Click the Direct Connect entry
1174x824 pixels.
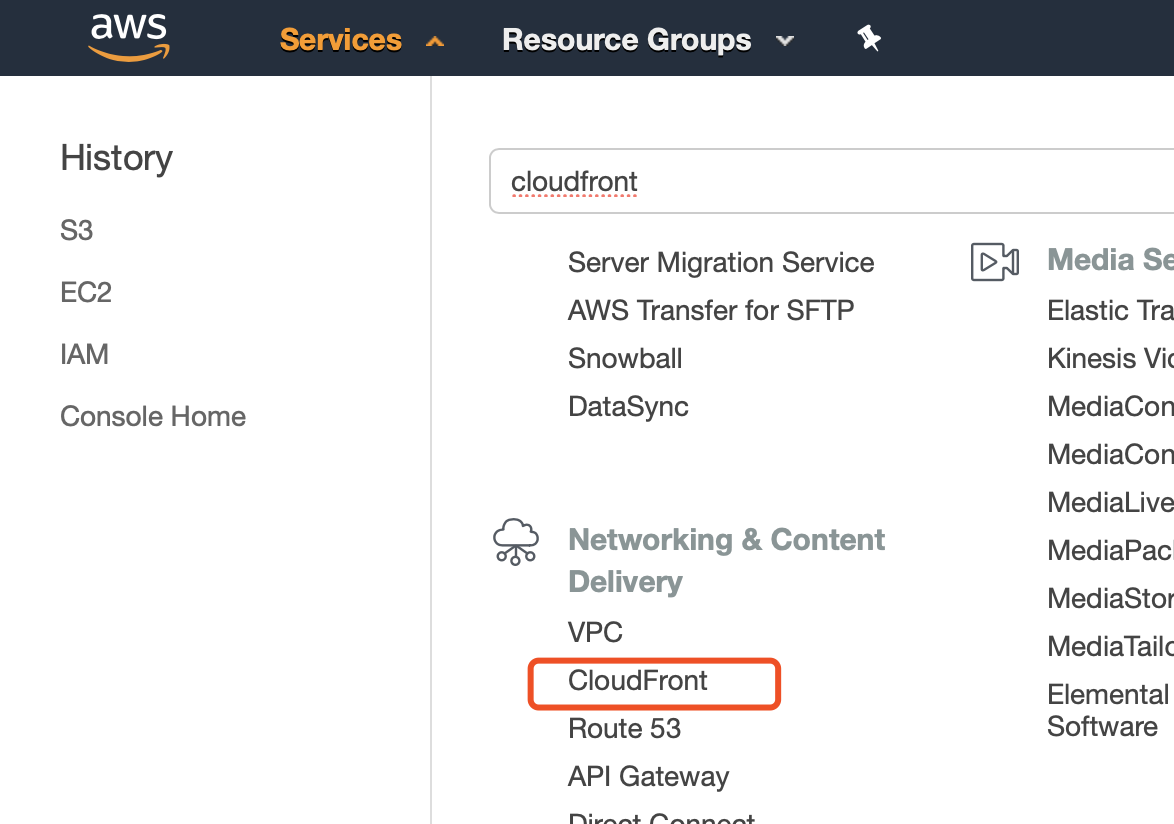660,816
